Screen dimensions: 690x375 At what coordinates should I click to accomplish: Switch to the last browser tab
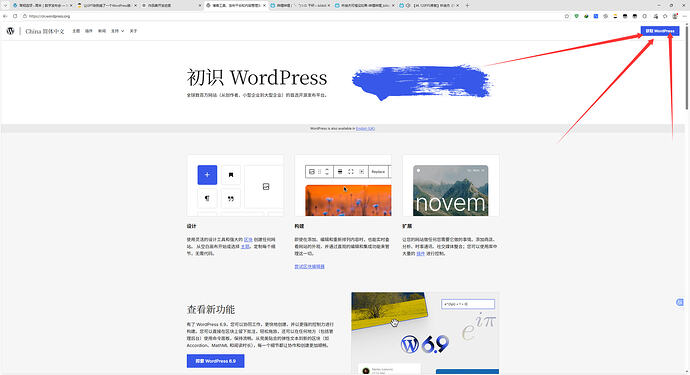tap(429, 5)
